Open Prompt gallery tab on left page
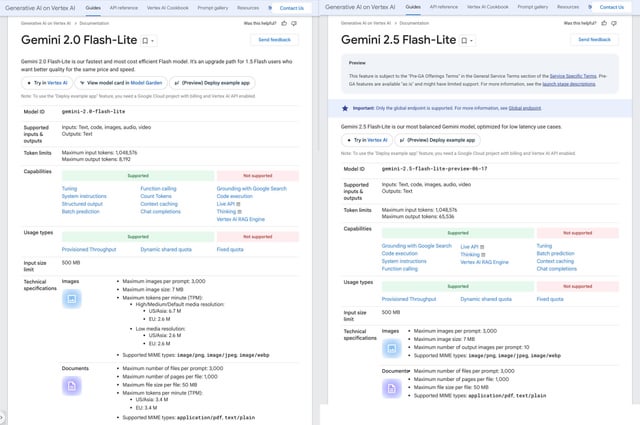This screenshot has height=425, width=640. tap(213, 8)
